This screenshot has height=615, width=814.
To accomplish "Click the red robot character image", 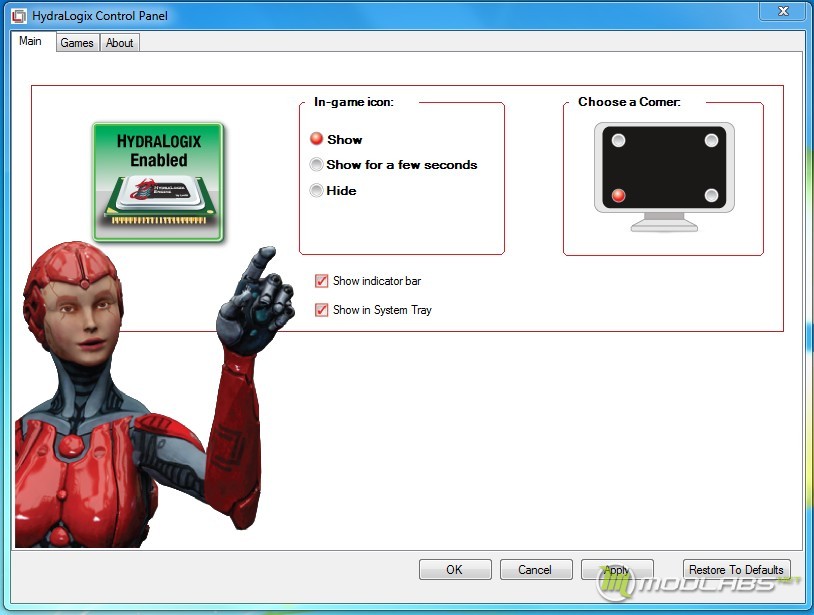I will [x=151, y=394].
